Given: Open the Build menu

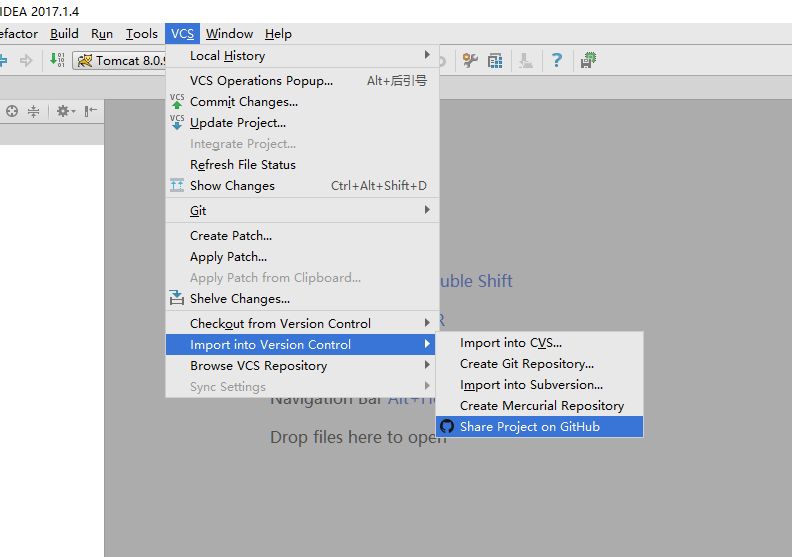Looking at the screenshot, I should point(64,34).
